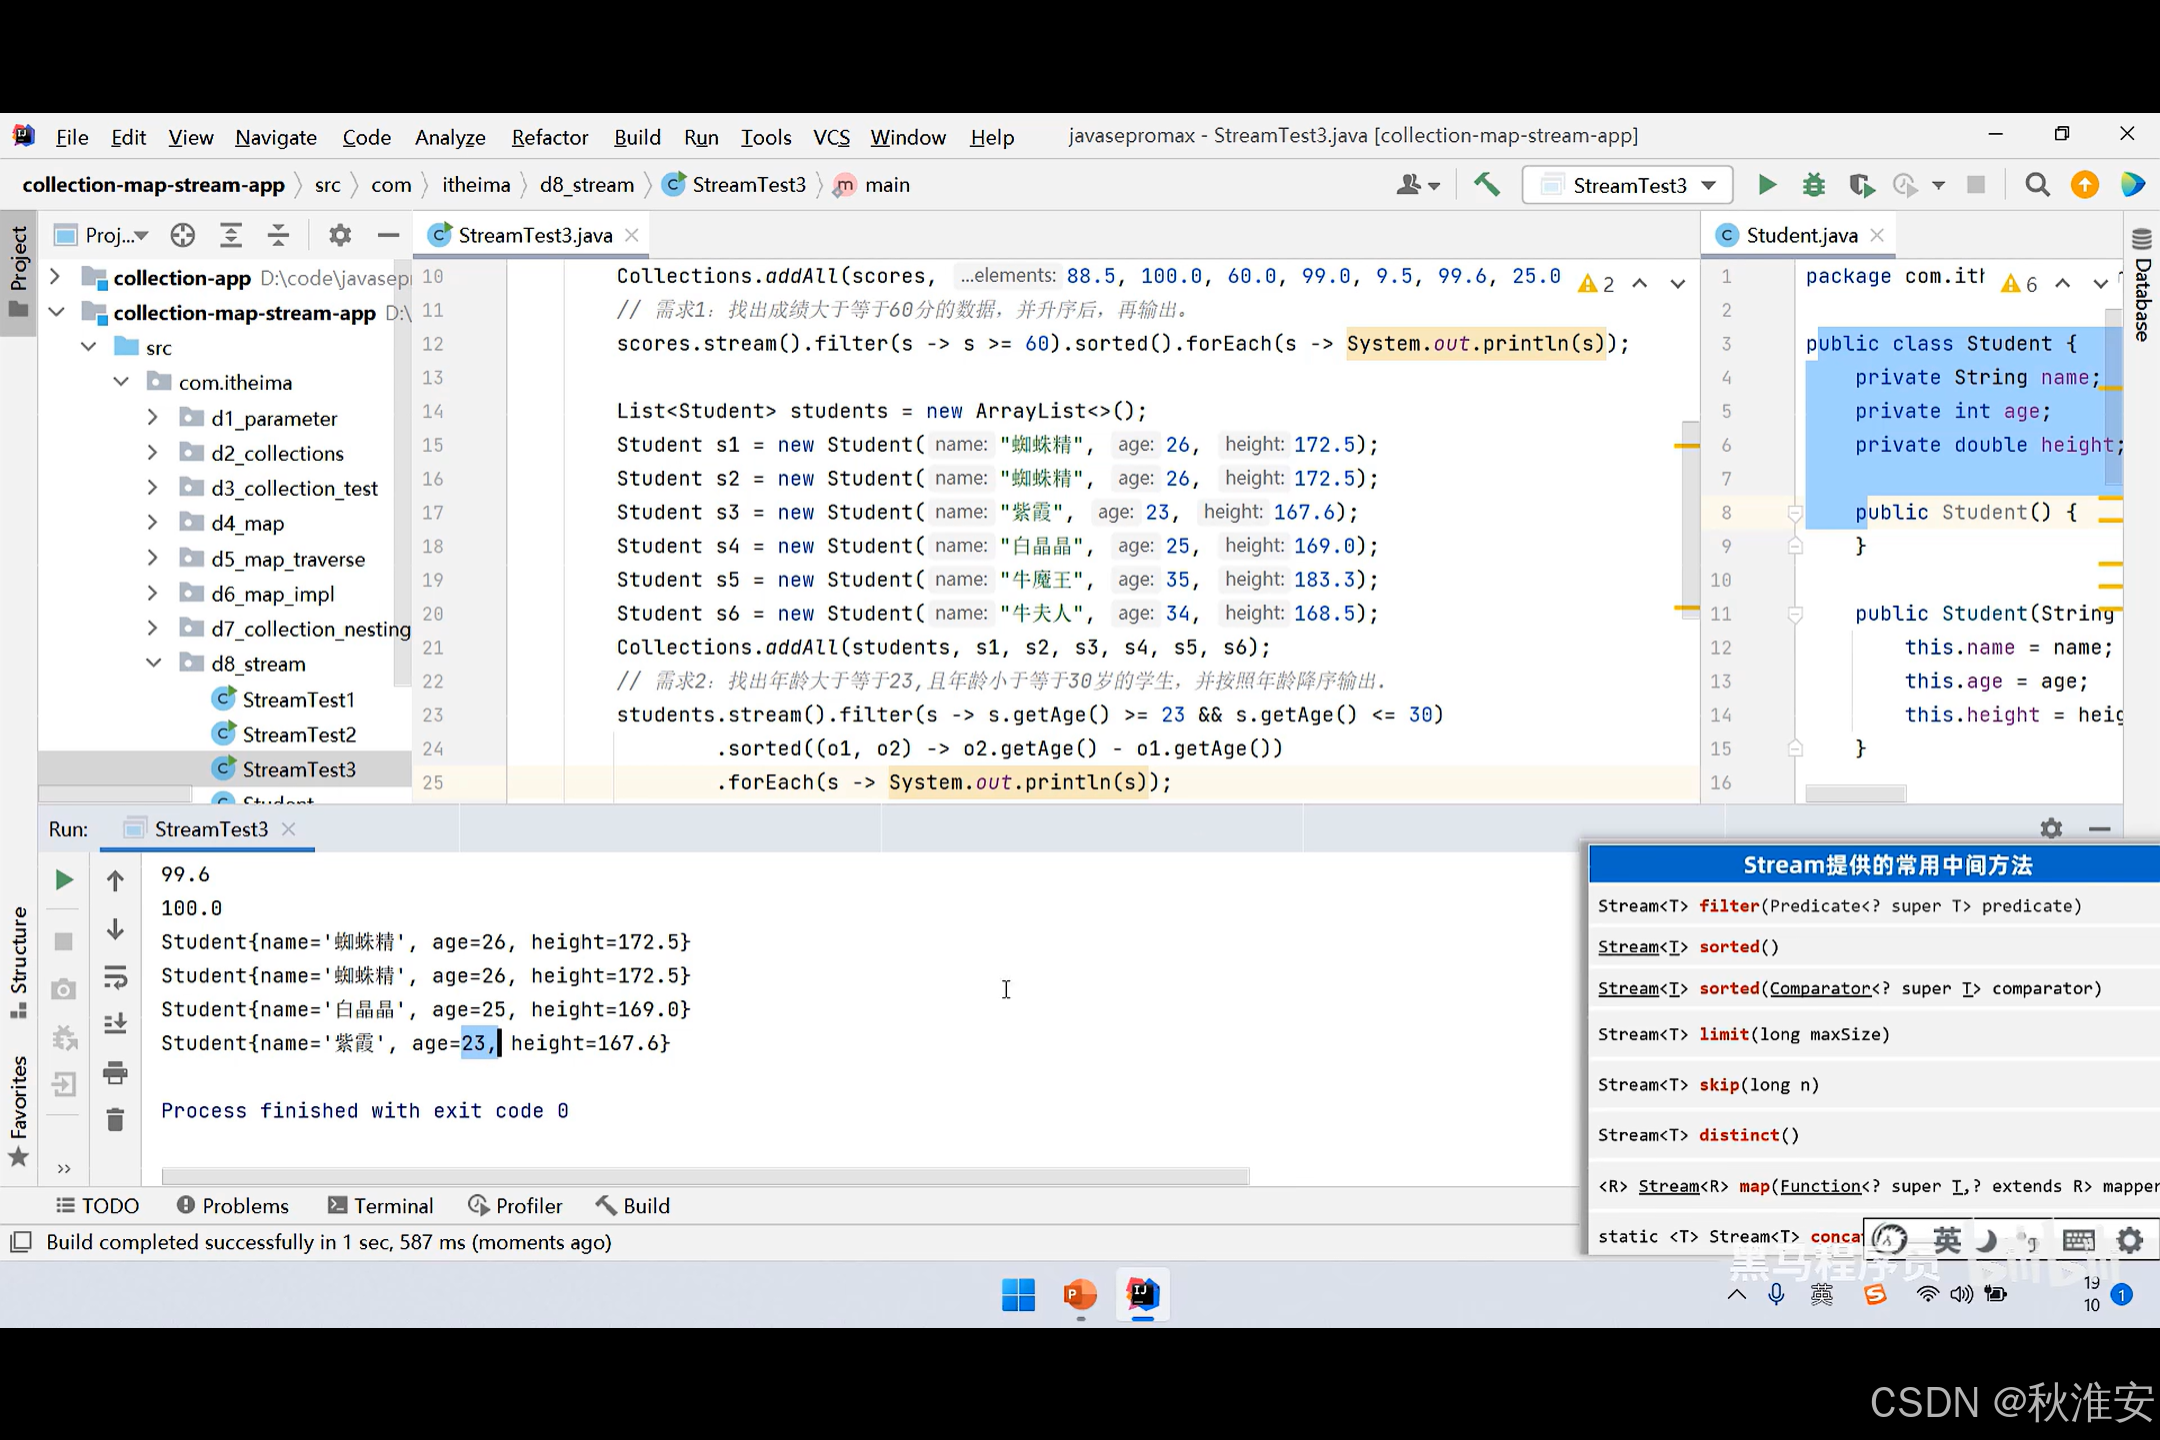This screenshot has width=2160, height=1440.
Task: Open the TODO tool window
Action: (97, 1205)
